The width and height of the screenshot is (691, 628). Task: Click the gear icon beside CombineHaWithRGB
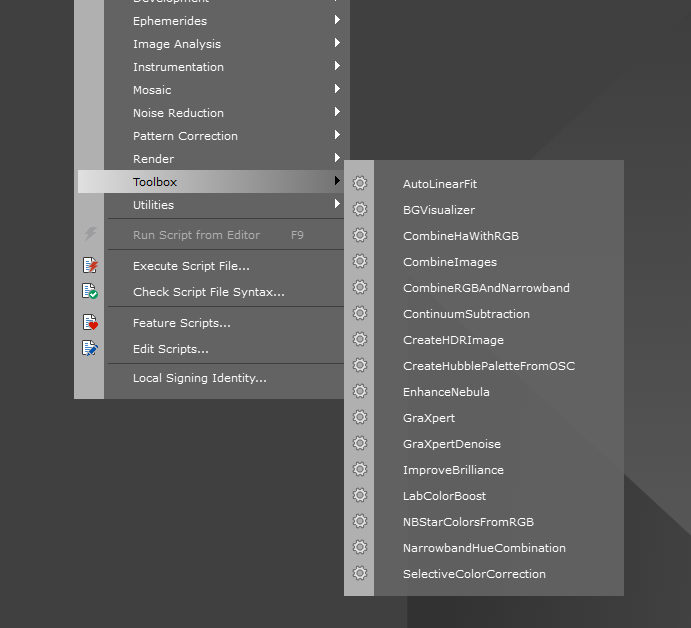tap(360, 235)
